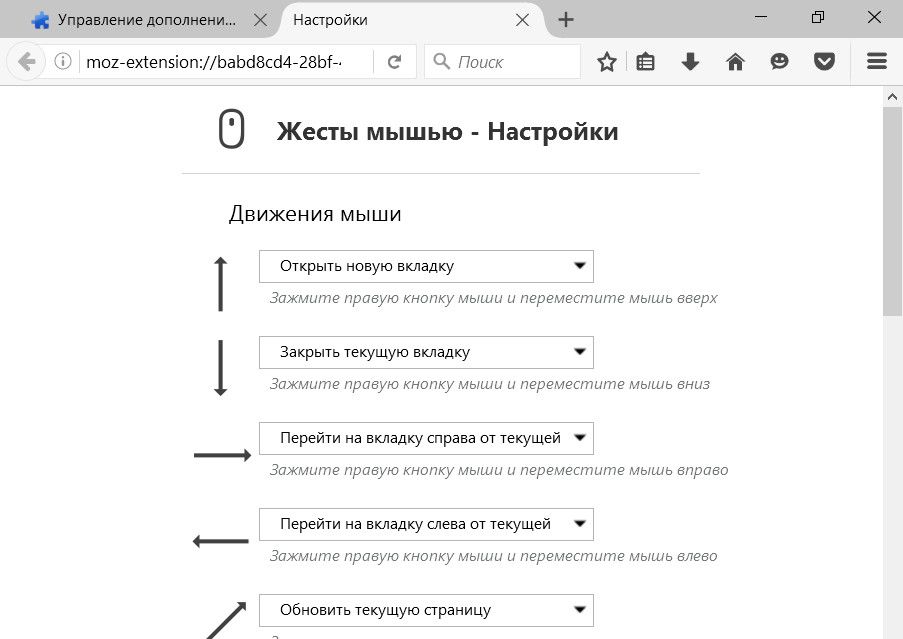
Task: Click the bookmark star icon
Action: (x=607, y=62)
